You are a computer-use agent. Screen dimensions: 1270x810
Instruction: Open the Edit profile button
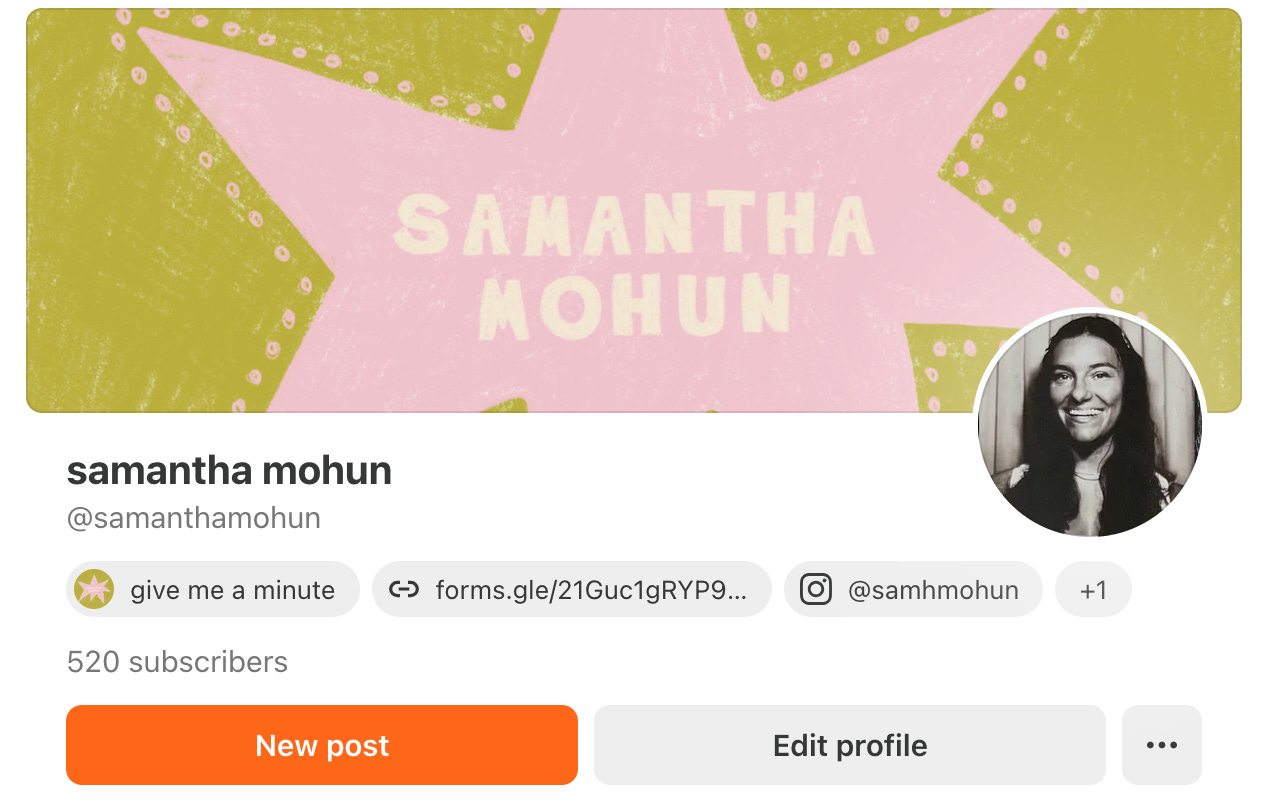850,745
